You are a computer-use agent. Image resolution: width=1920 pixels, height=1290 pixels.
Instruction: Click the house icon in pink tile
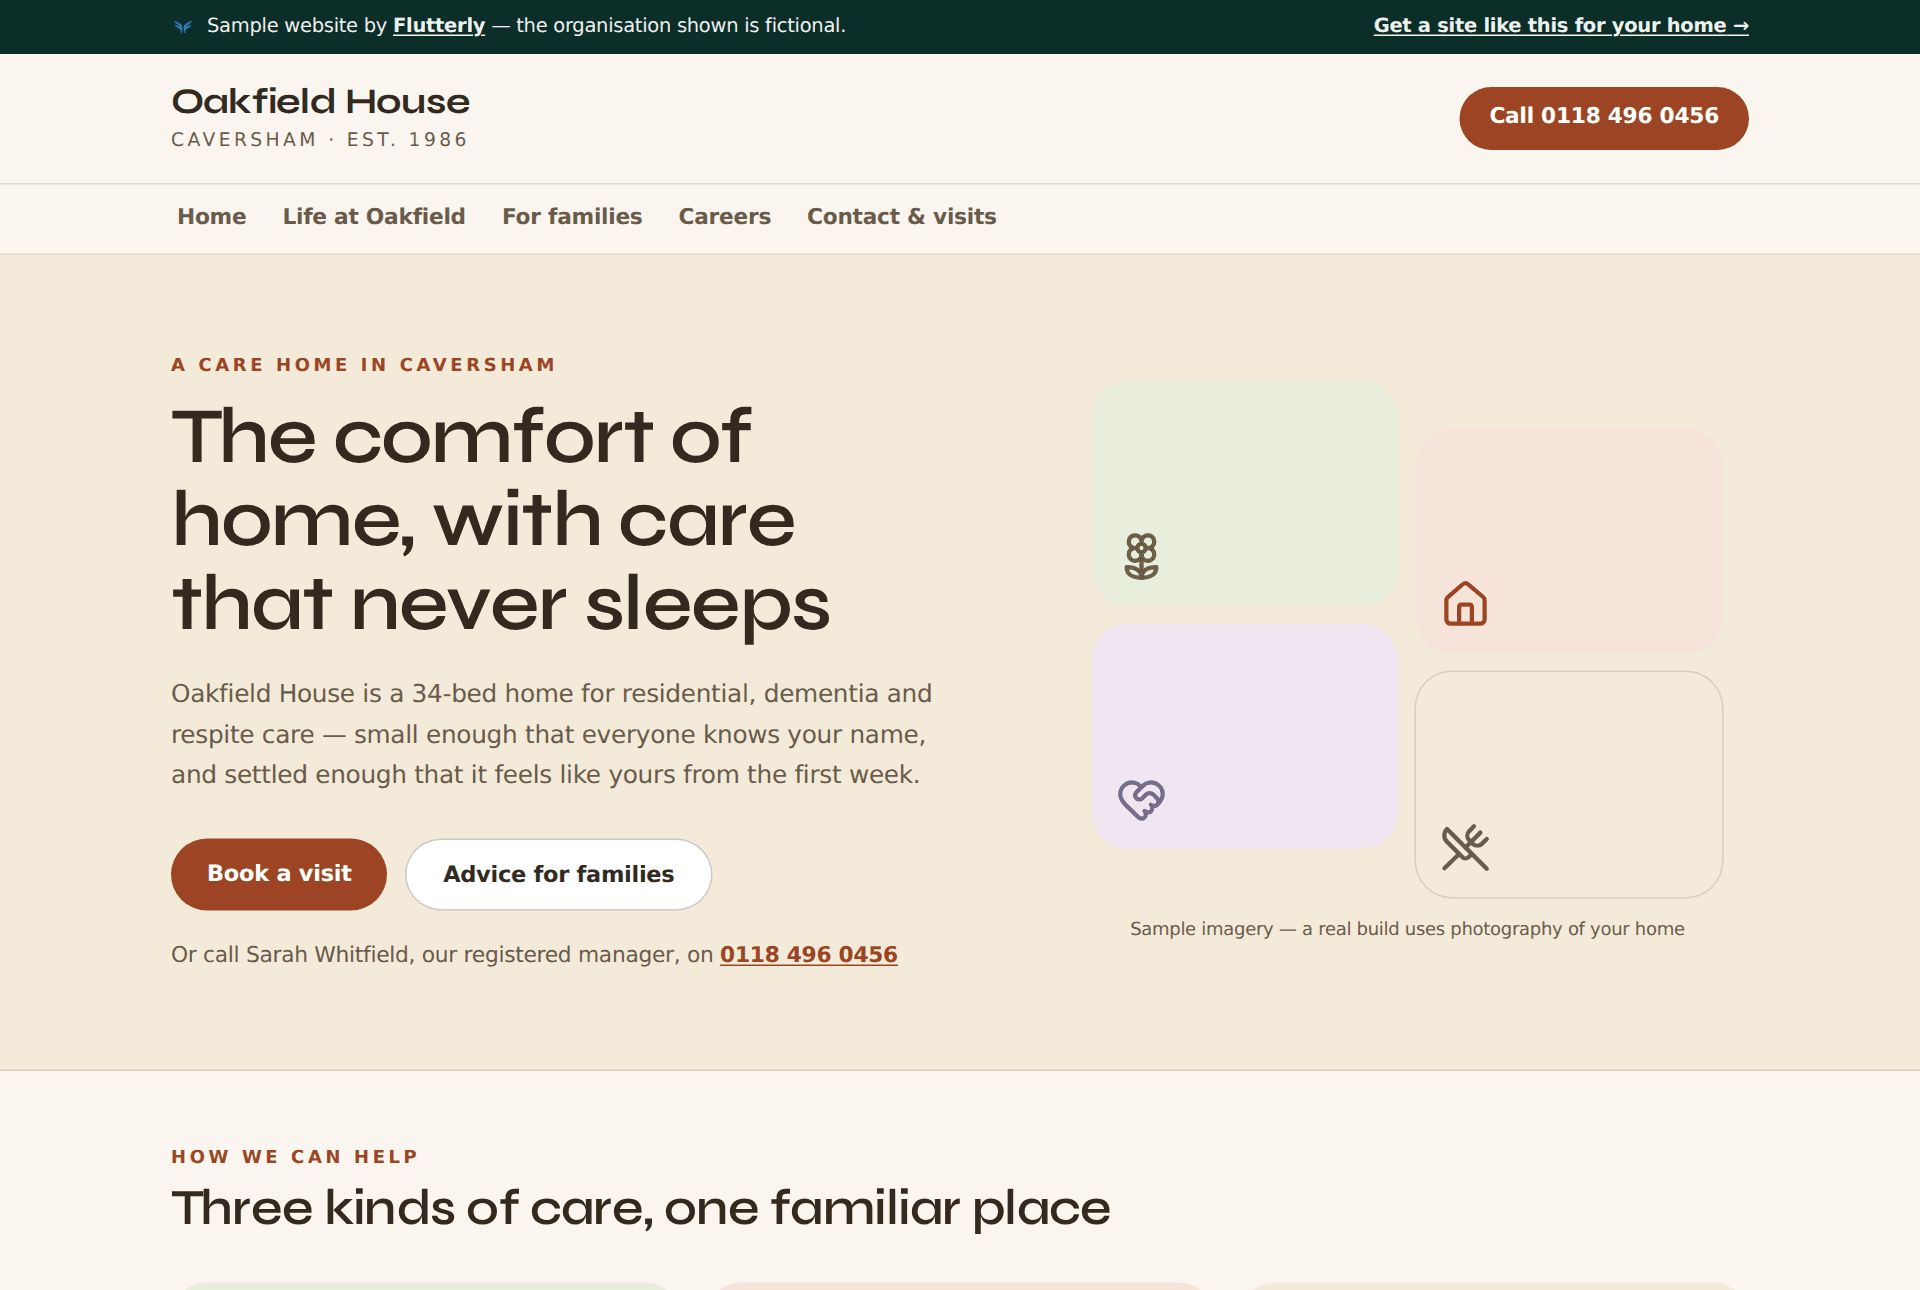1465,604
